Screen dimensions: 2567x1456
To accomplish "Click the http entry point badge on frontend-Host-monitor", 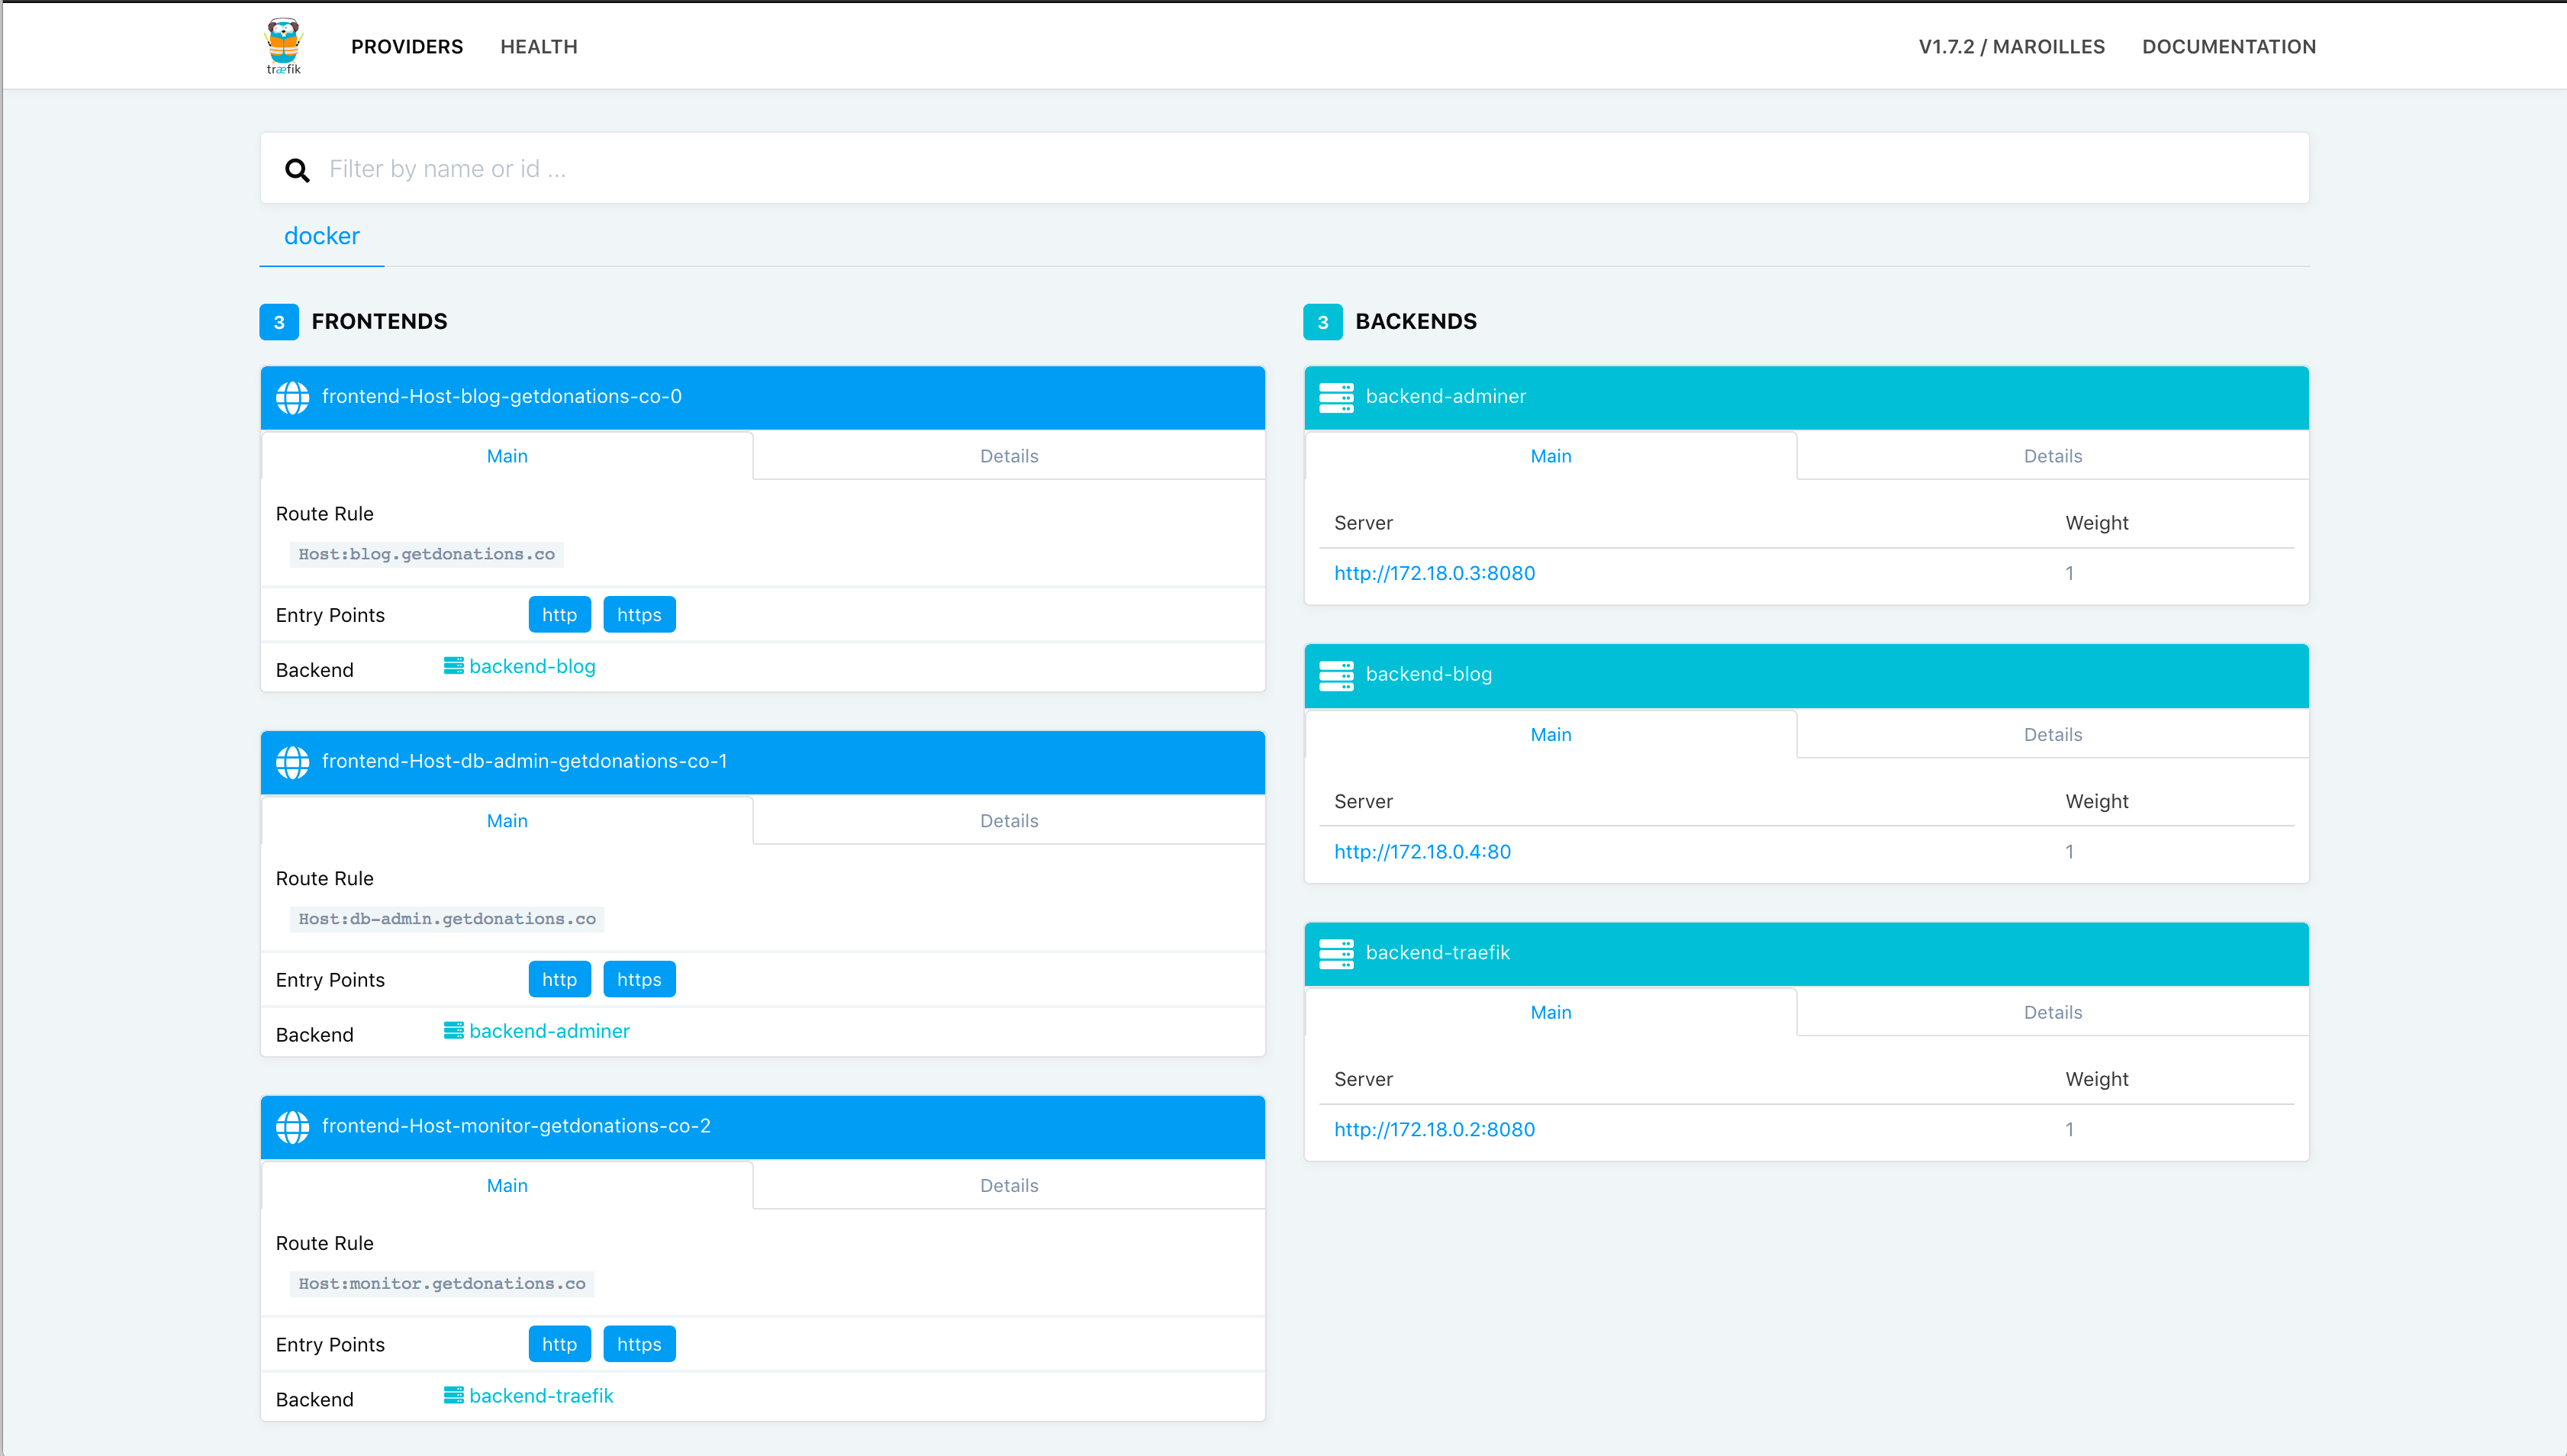I will (559, 1343).
